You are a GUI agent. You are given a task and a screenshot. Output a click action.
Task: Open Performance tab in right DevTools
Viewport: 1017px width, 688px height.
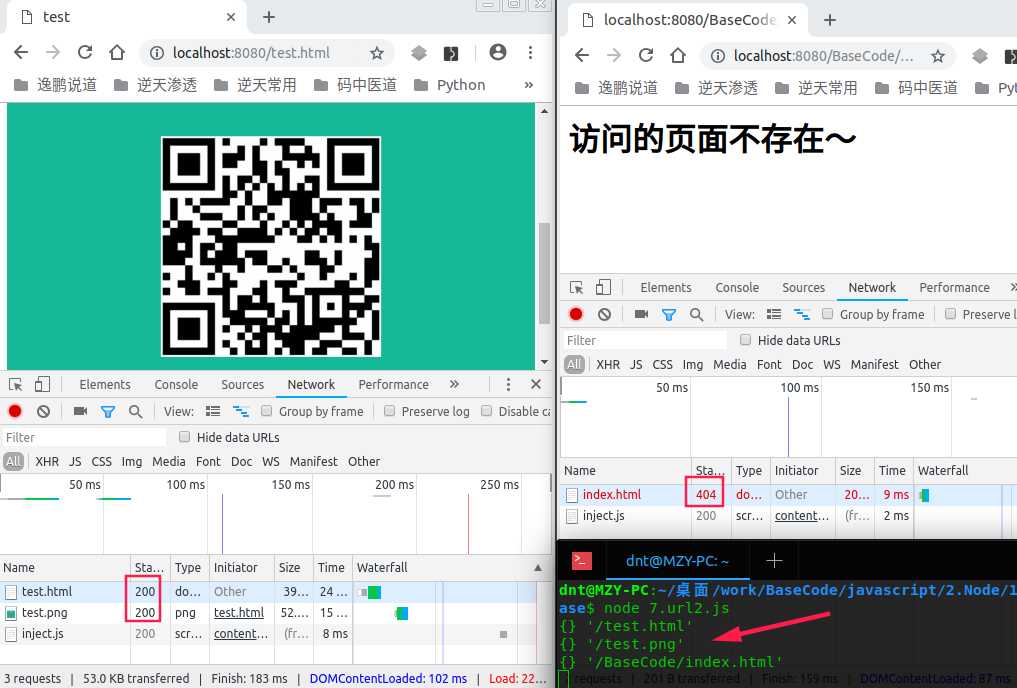(954, 287)
